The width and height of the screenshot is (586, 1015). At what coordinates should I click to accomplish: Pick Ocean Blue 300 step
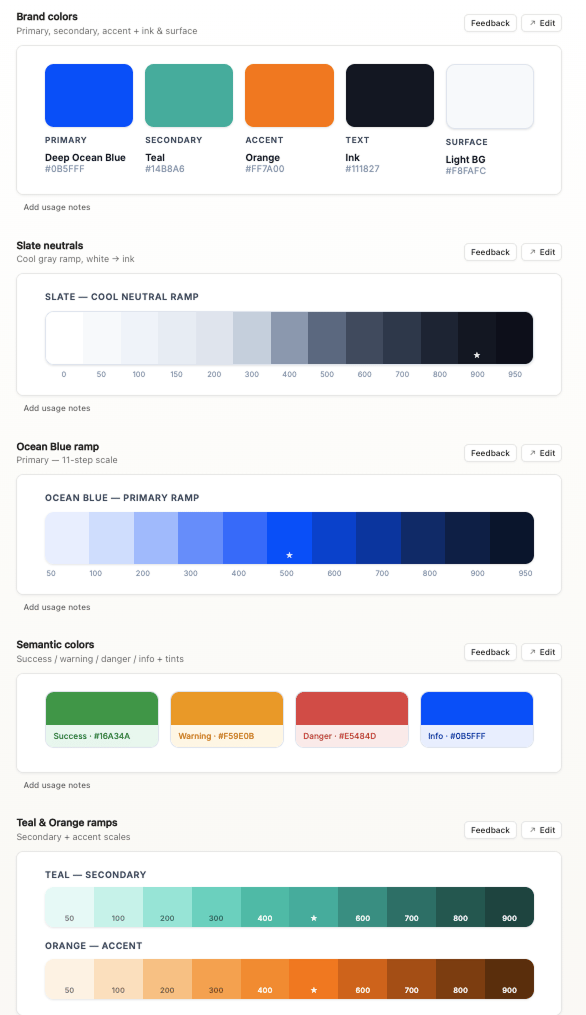click(201, 538)
